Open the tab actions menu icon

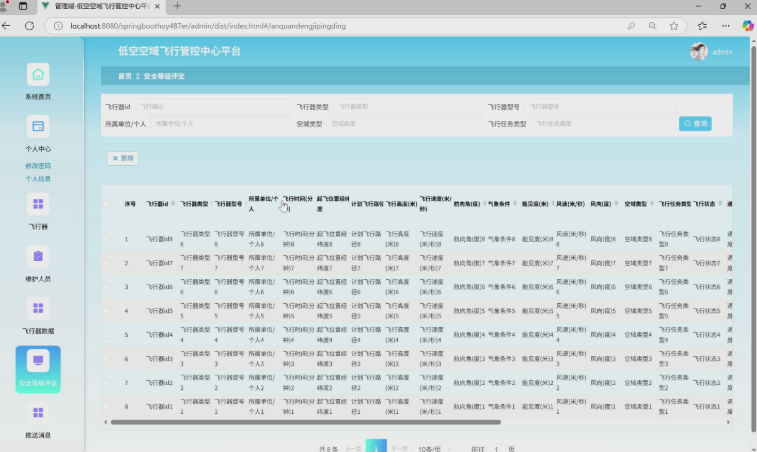click(23, 6)
